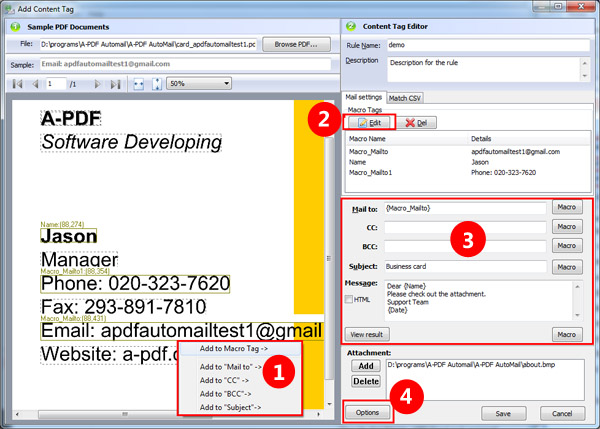Go to the previous PDF page
The width and height of the screenshot is (600, 429).
point(35,84)
